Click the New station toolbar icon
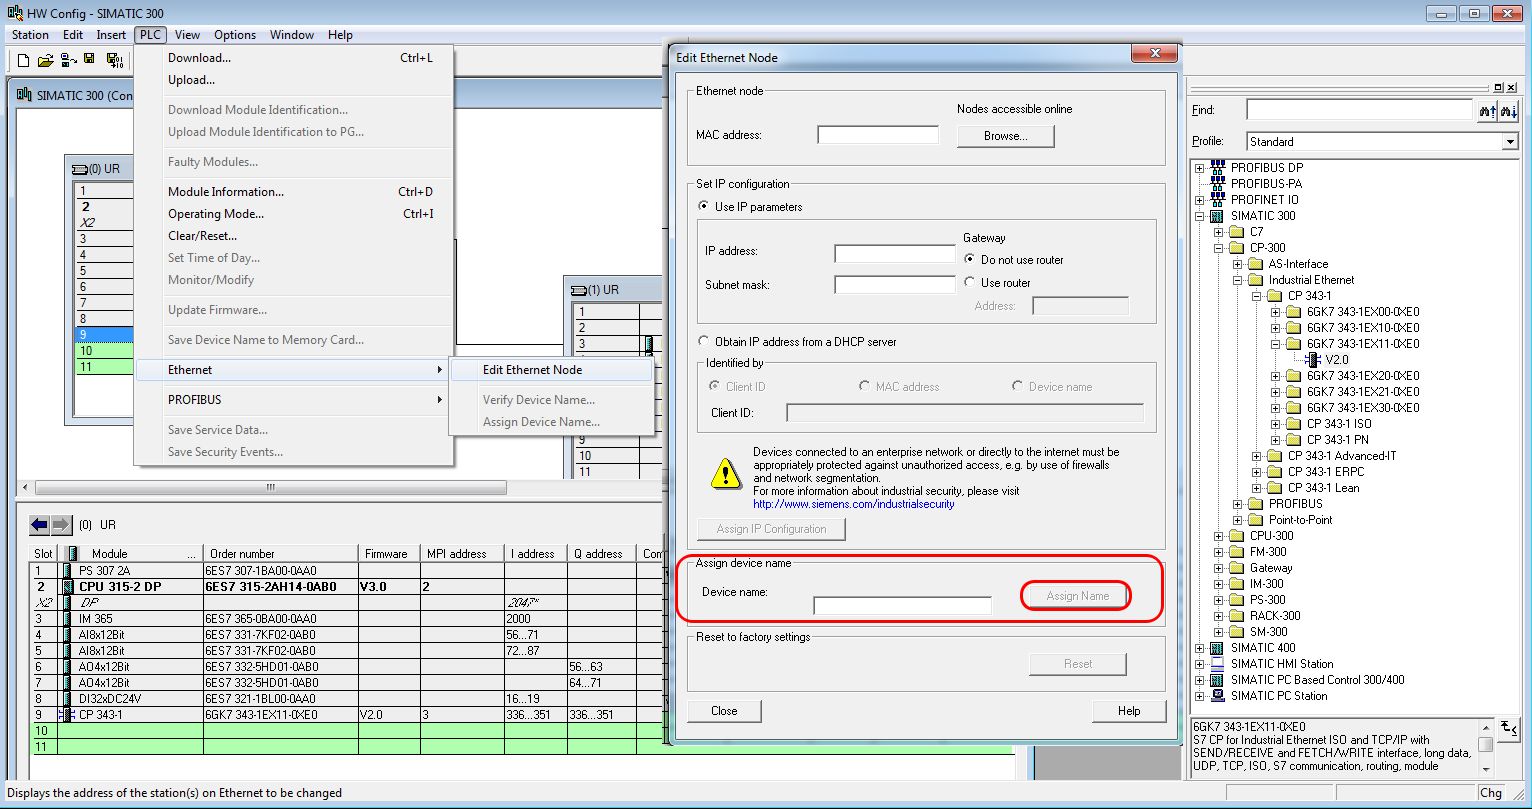Screen dimensions: 1532x809 pyautogui.click(x=24, y=61)
